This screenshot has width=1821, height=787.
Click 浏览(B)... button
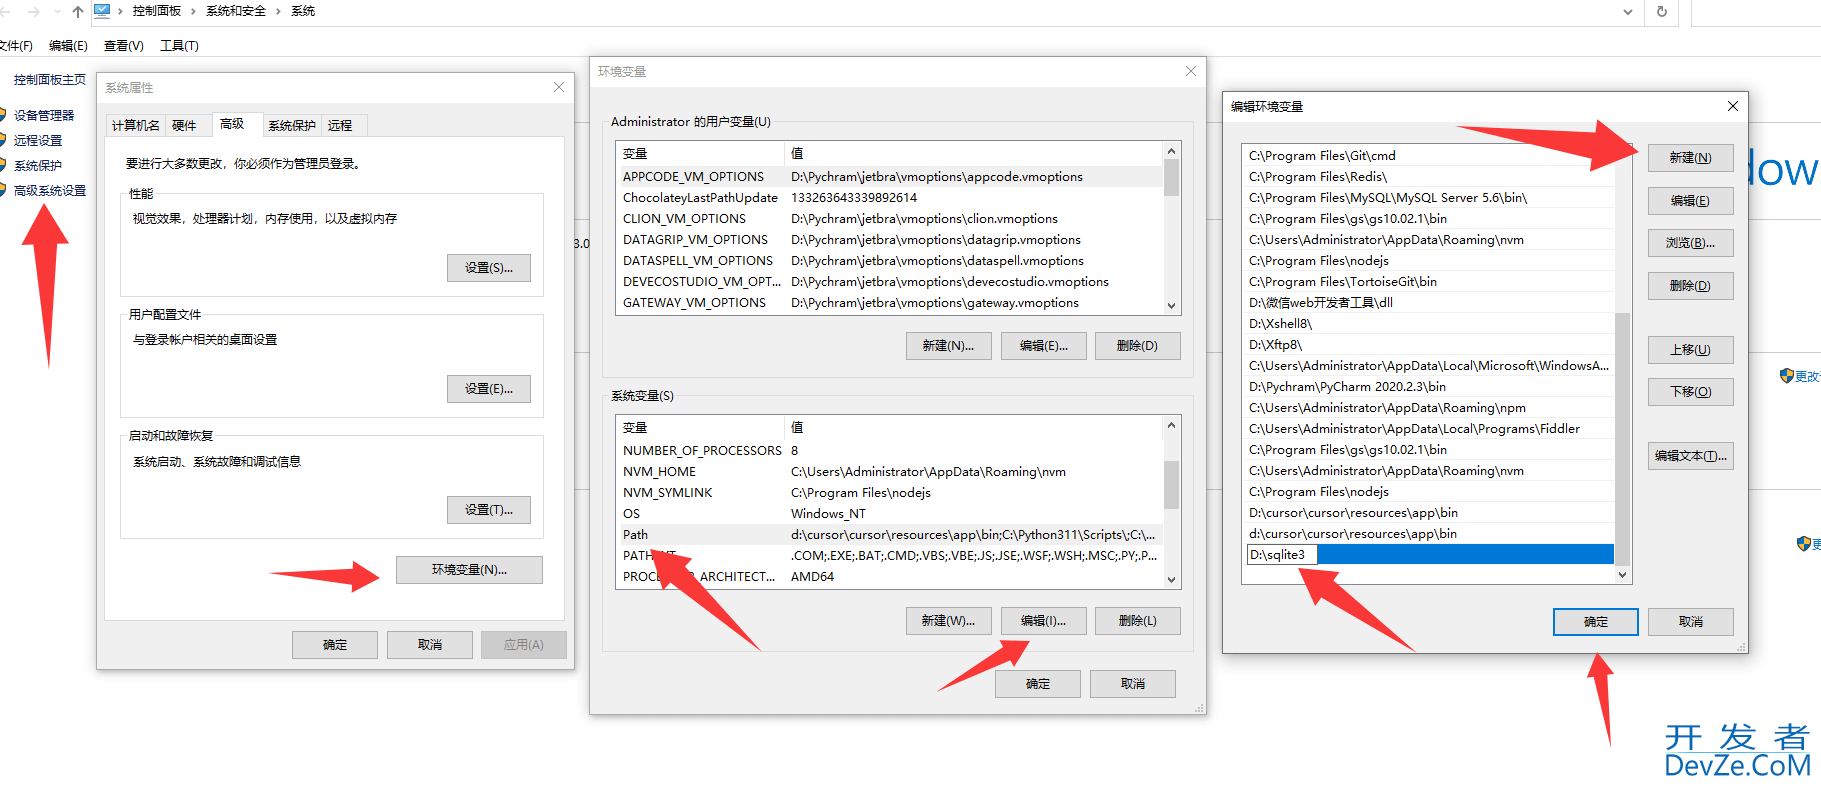tap(1690, 243)
